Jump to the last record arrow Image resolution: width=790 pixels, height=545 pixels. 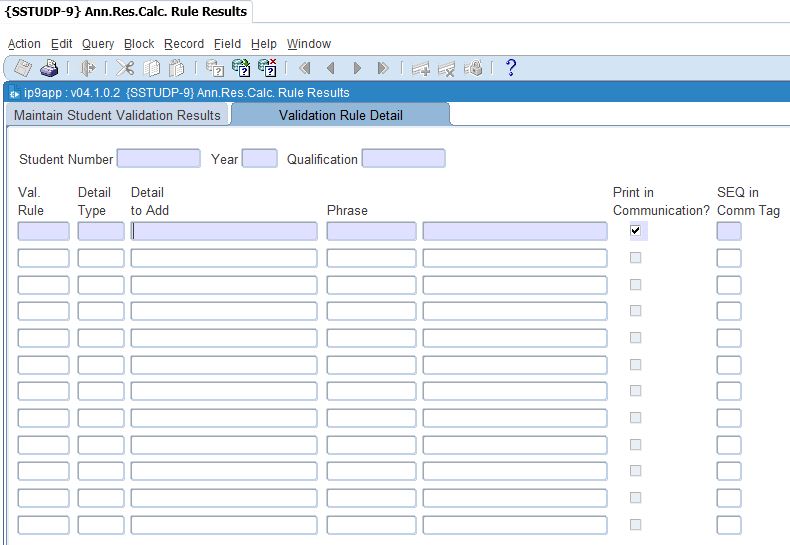tap(383, 68)
